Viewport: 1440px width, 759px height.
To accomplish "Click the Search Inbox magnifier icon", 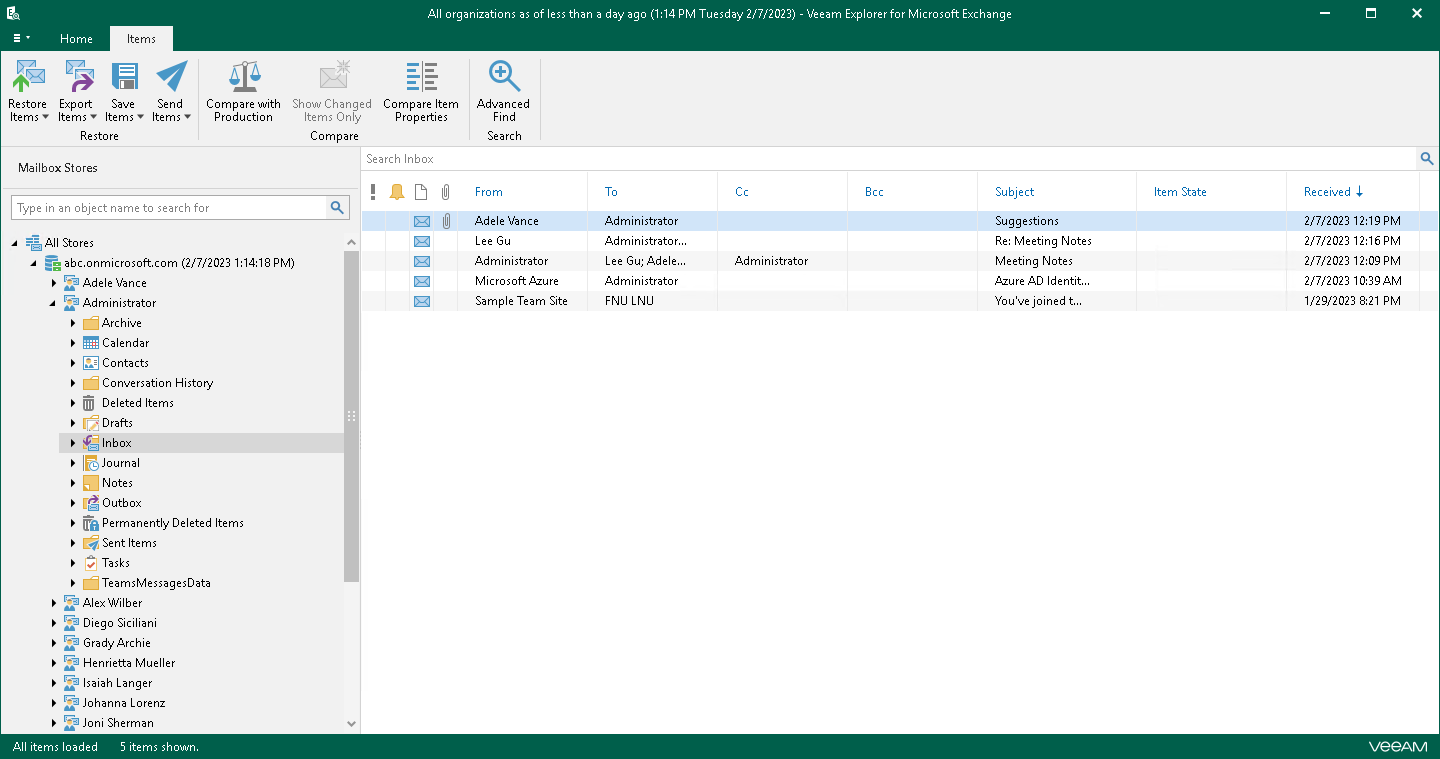I will pos(1427,159).
